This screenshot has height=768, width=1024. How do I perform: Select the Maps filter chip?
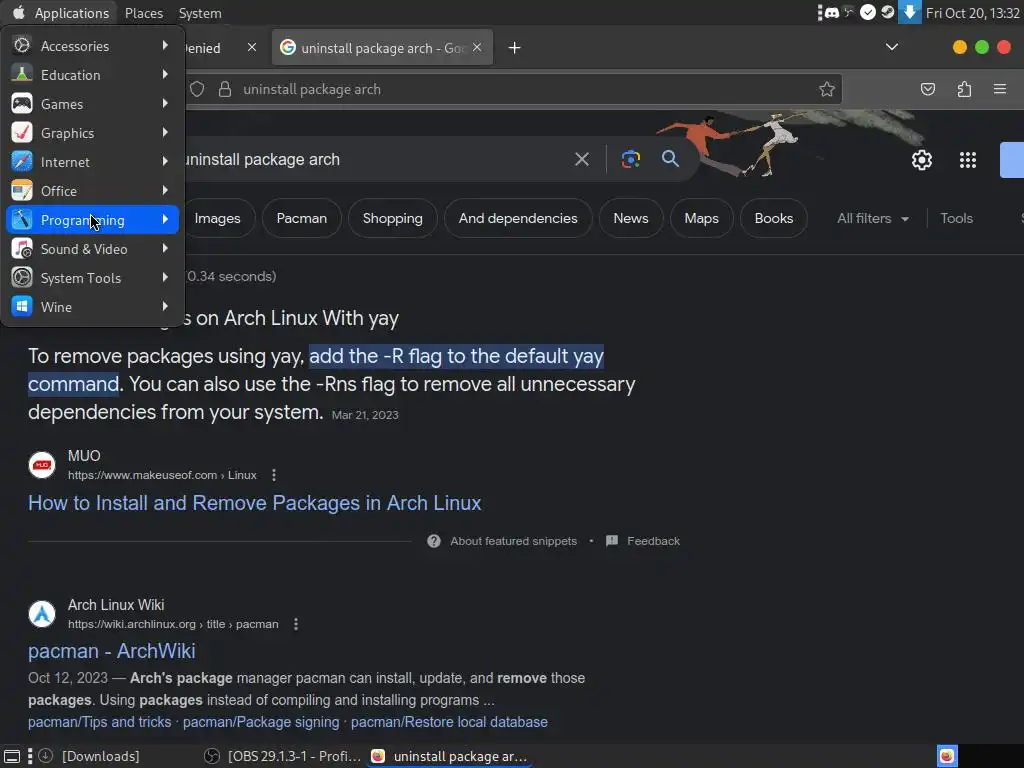[x=701, y=218]
